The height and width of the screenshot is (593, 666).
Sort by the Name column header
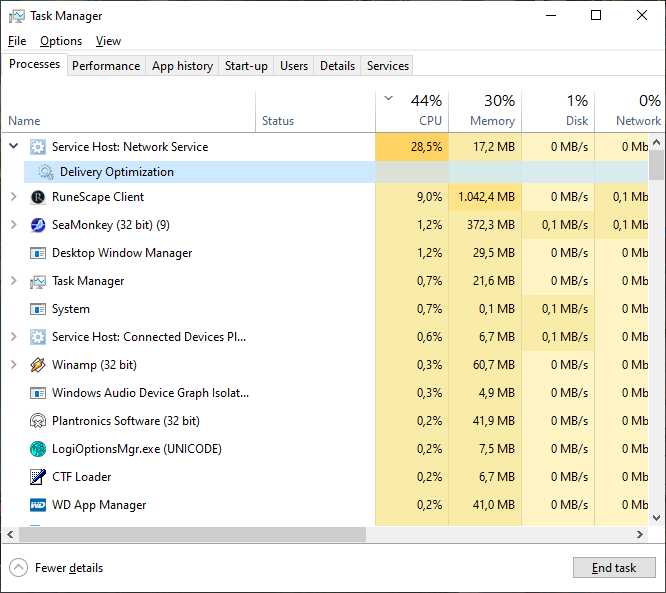129,111
